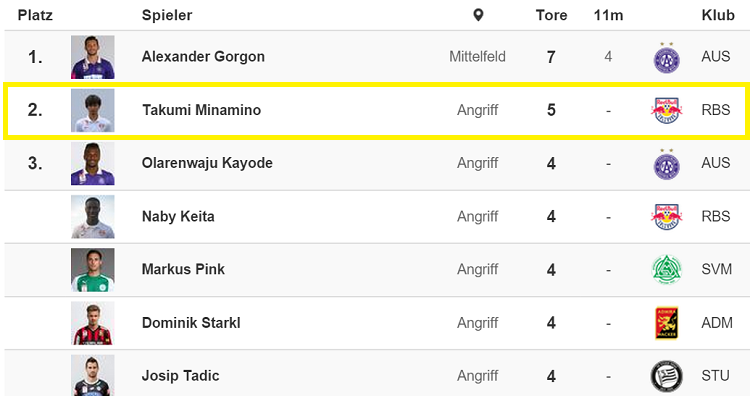This screenshot has width=750, height=396.
Task: Click Red Bull Salzburg logo in Takumi Minamino row
Action: point(667,110)
